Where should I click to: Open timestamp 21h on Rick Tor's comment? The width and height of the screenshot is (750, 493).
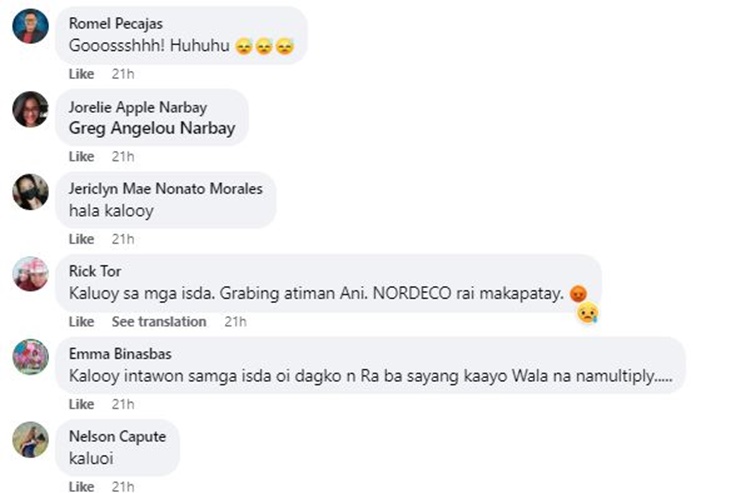click(235, 322)
